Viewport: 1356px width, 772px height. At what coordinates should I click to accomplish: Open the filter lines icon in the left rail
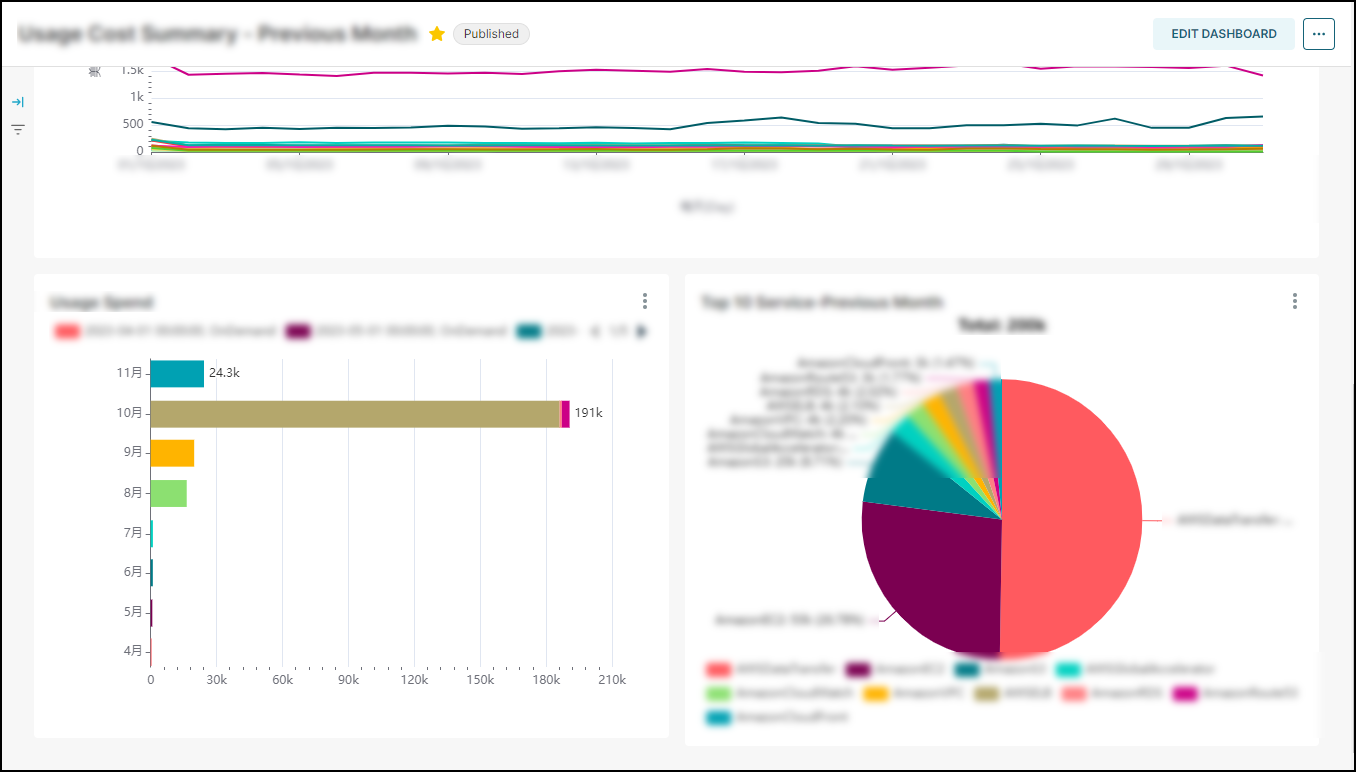pyautogui.click(x=18, y=129)
